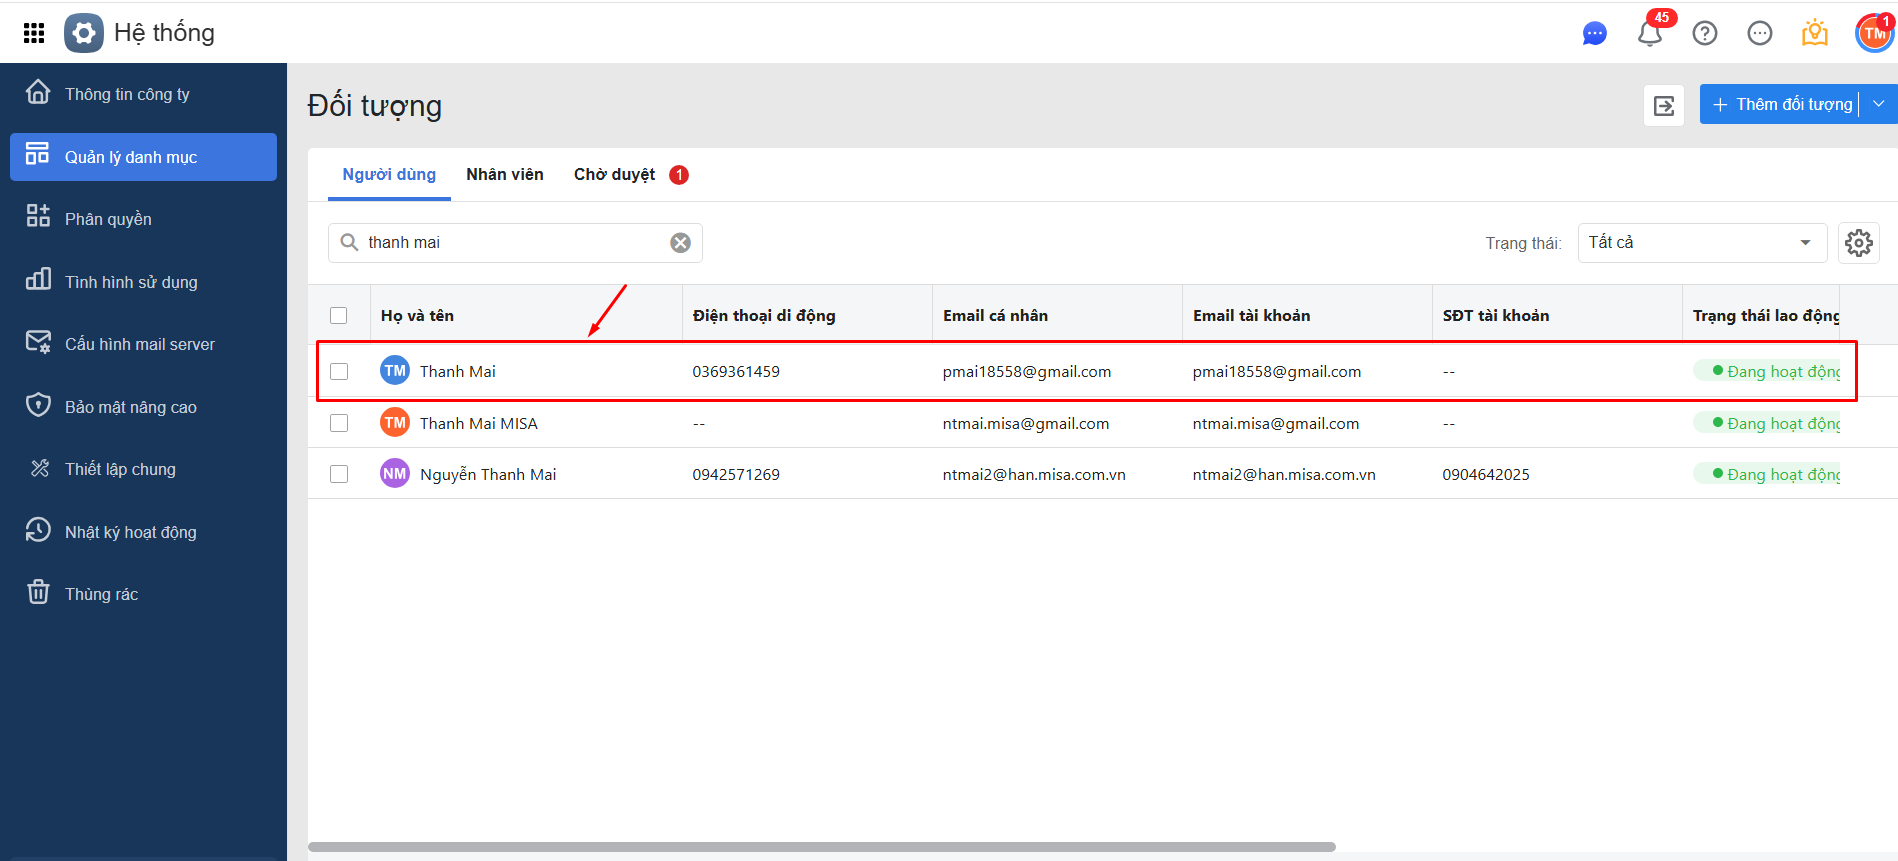Expand the Trạng thái status dropdown
Image resolution: width=1898 pixels, height=861 pixels.
[1701, 243]
